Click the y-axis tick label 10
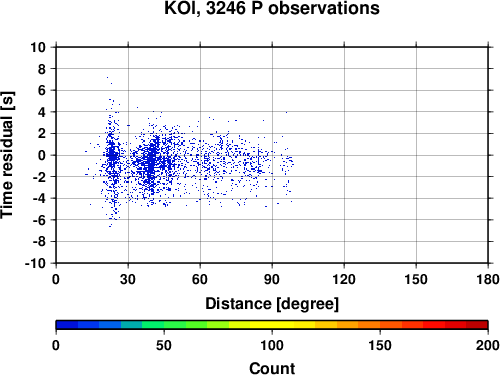The height and width of the screenshot is (375, 500). coord(38,47)
